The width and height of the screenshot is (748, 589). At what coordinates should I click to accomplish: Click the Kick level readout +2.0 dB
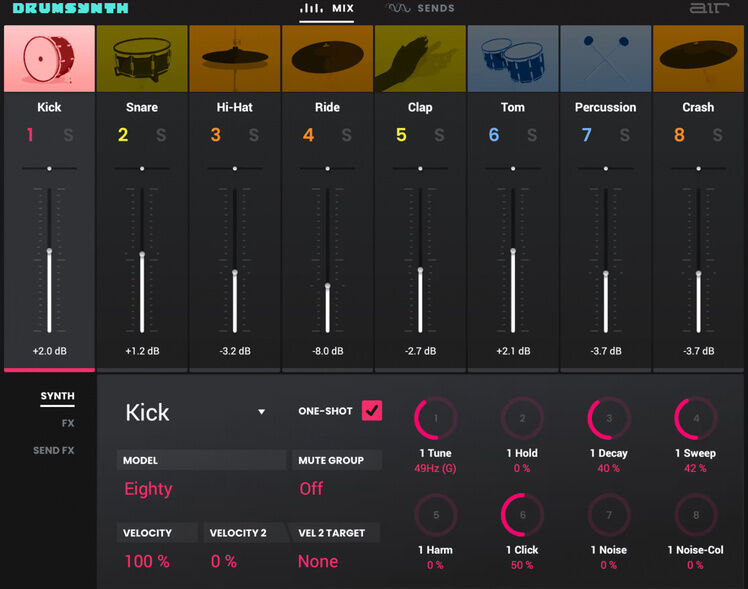(50, 351)
